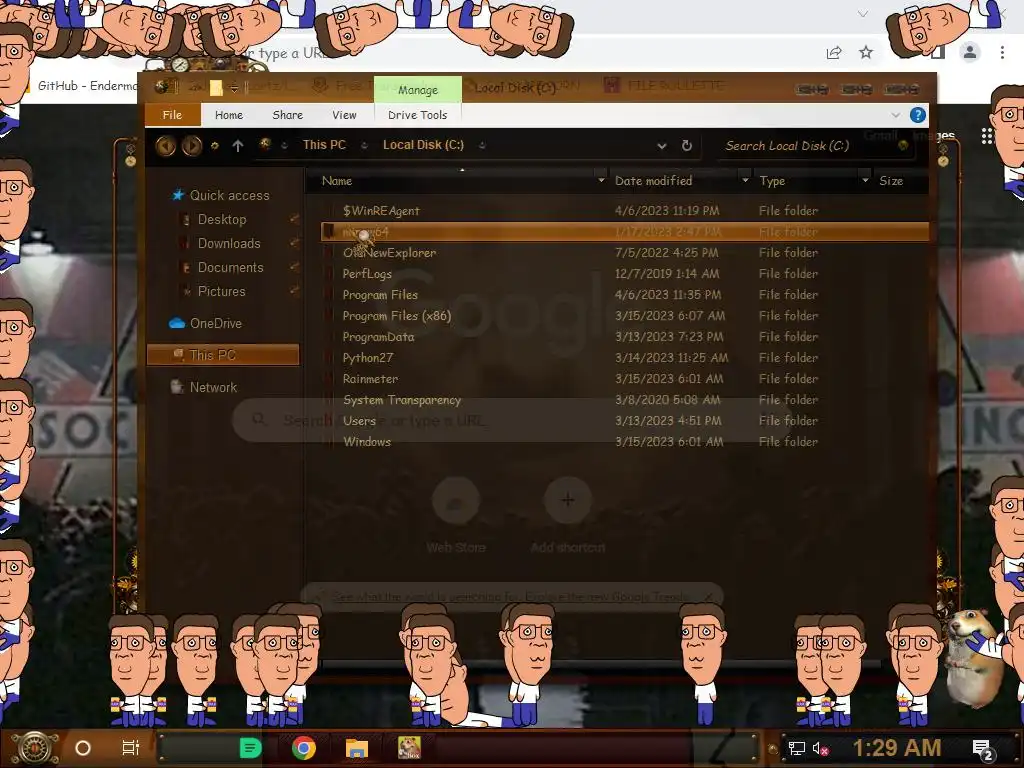Select the System Transparency folder
The width and height of the screenshot is (1024, 768).
[402, 400]
